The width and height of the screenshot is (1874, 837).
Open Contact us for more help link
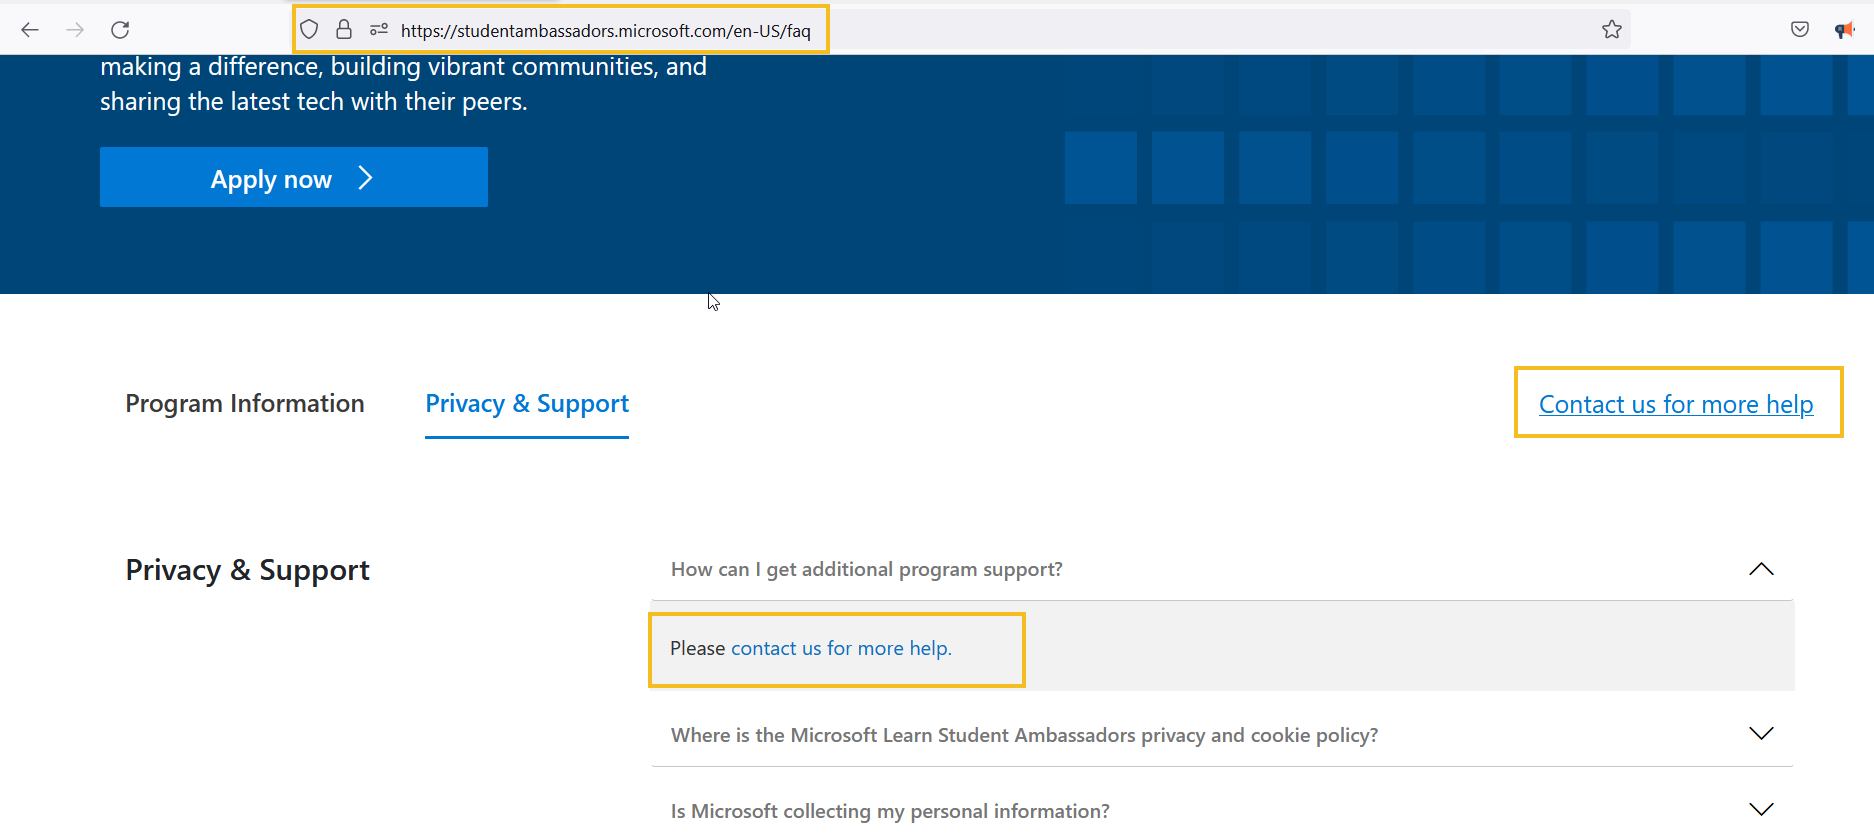[1676, 404]
